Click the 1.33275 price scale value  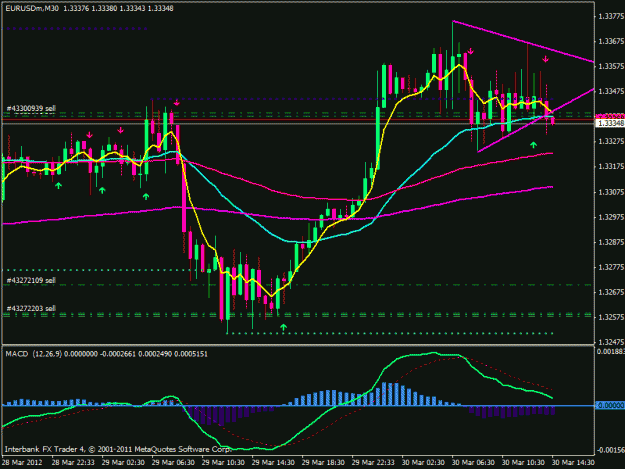point(611,141)
